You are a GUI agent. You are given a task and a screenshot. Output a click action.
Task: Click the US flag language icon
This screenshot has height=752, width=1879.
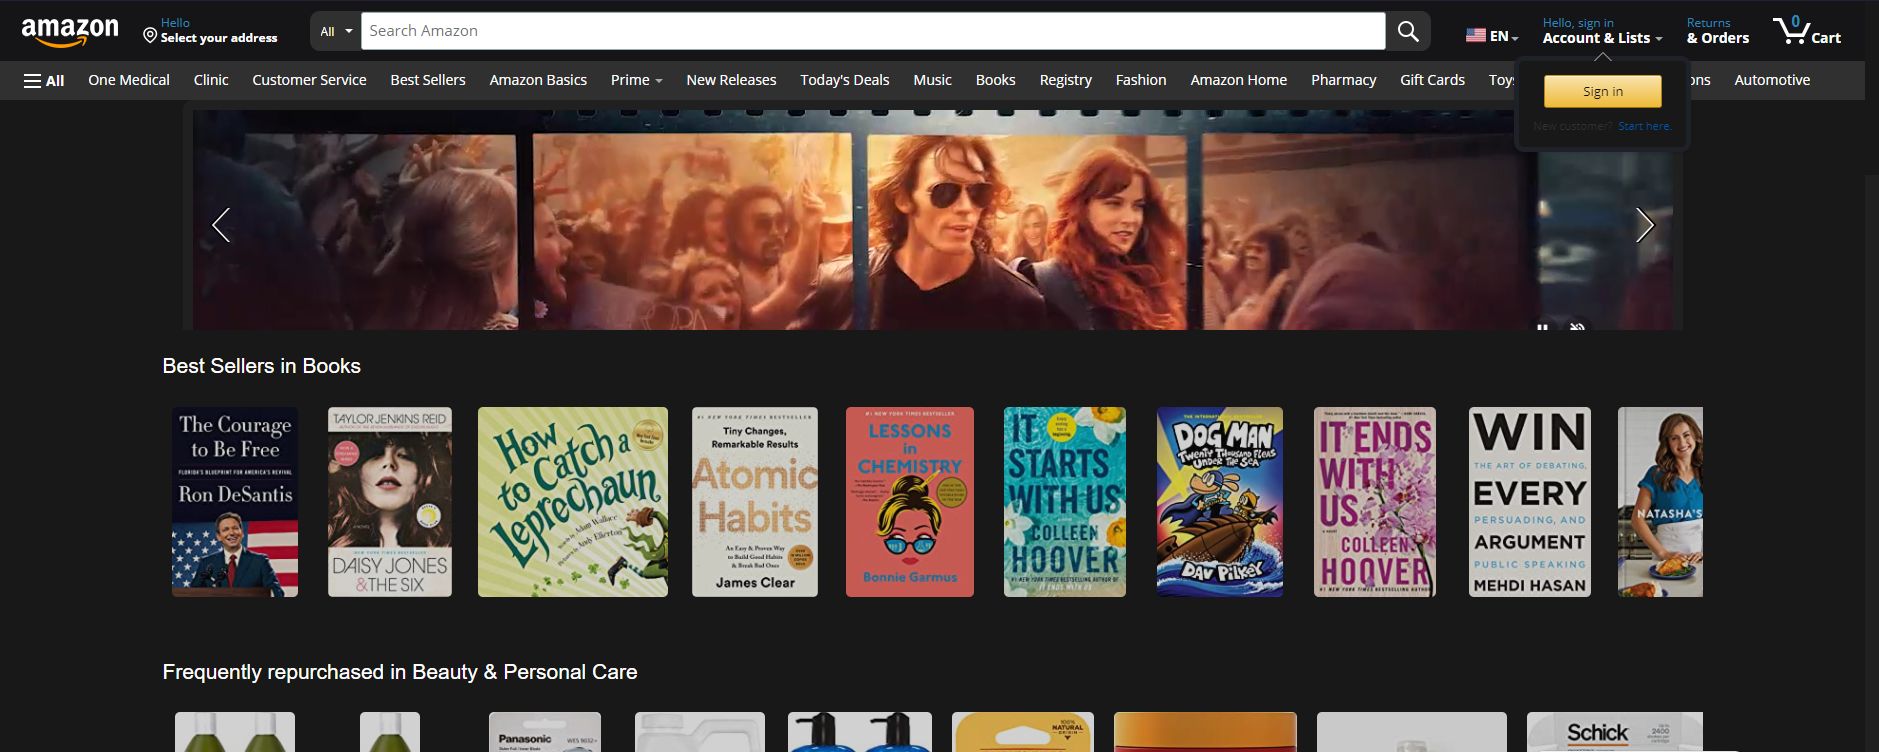click(1476, 36)
